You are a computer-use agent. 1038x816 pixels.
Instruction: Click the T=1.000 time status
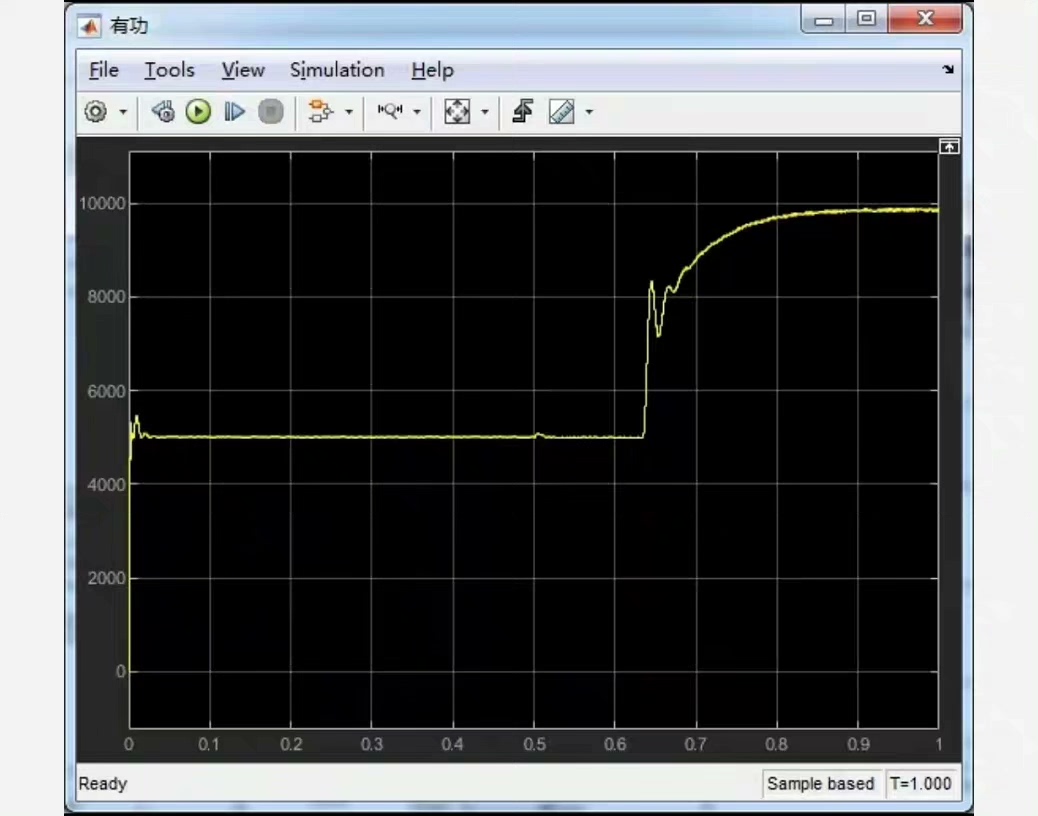(921, 784)
